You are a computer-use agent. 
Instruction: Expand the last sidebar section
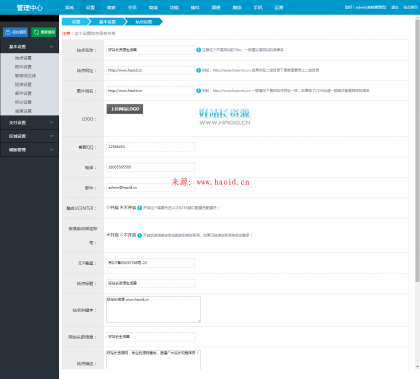pos(30,150)
